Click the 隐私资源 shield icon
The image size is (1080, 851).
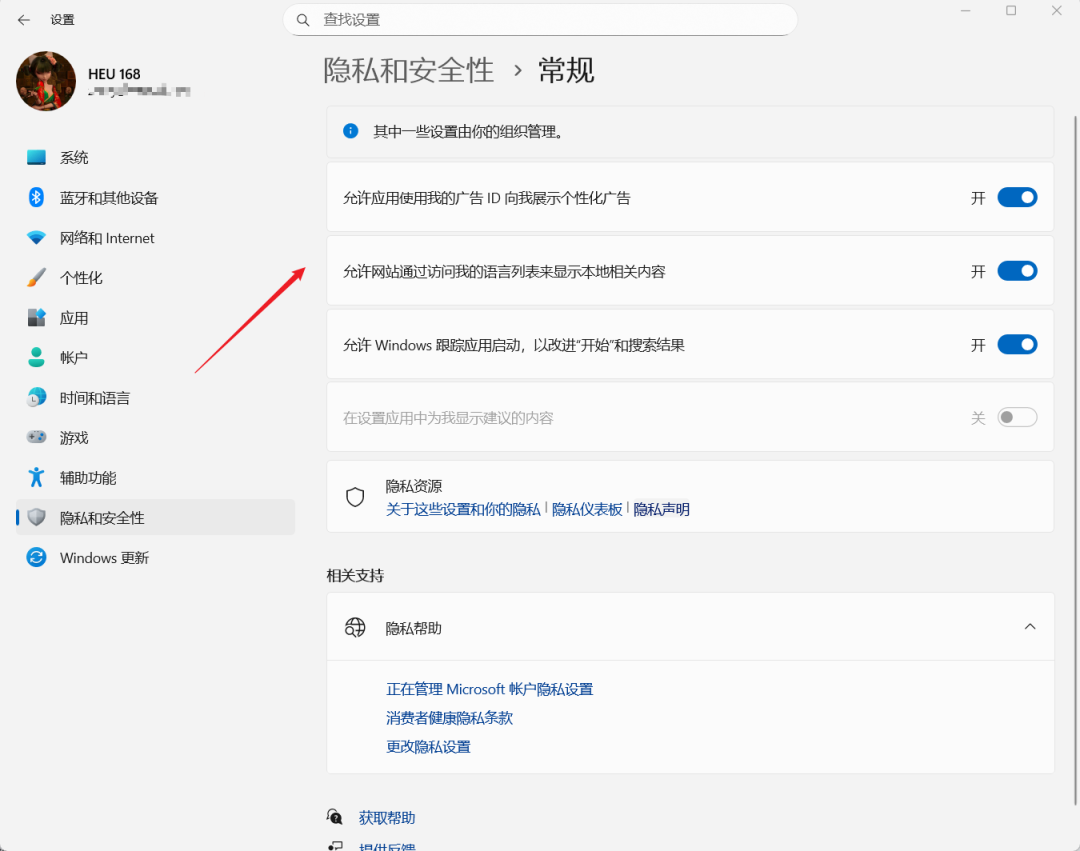tap(355, 497)
